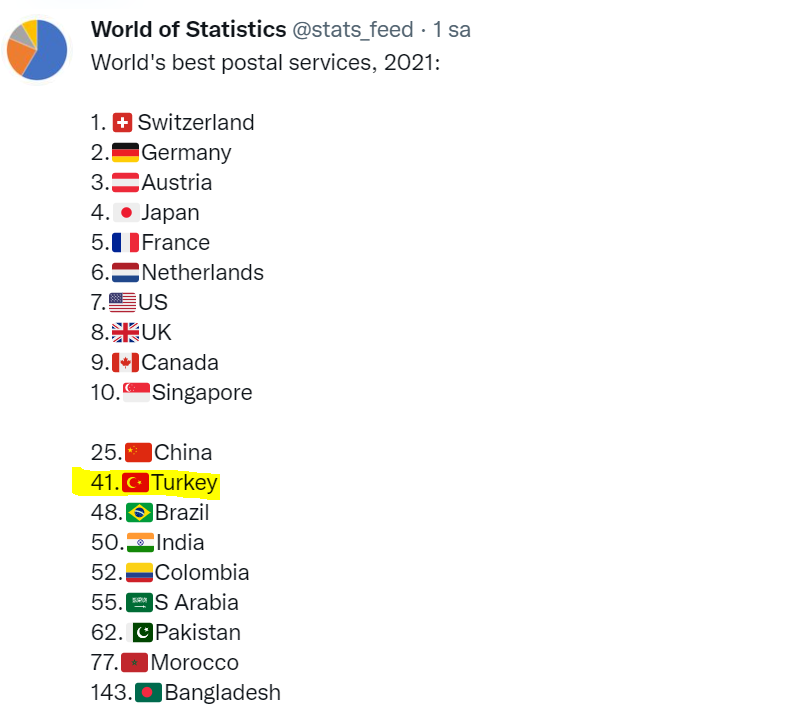
Task: Select the Japan flag icon
Action: 126,213
